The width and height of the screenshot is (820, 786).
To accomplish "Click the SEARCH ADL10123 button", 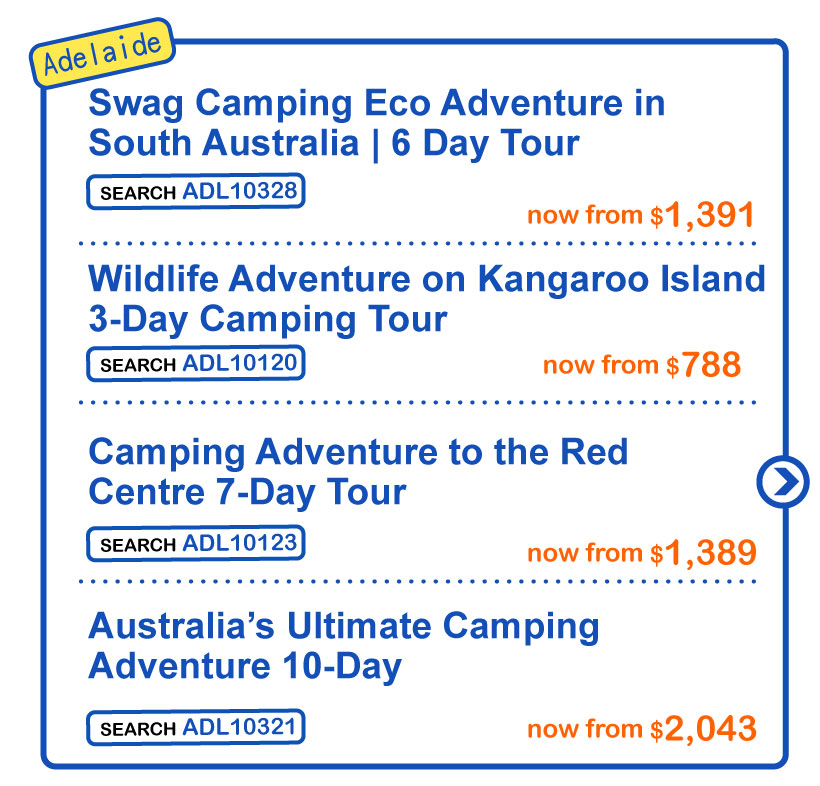I will pyautogui.click(x=196, y=544).
